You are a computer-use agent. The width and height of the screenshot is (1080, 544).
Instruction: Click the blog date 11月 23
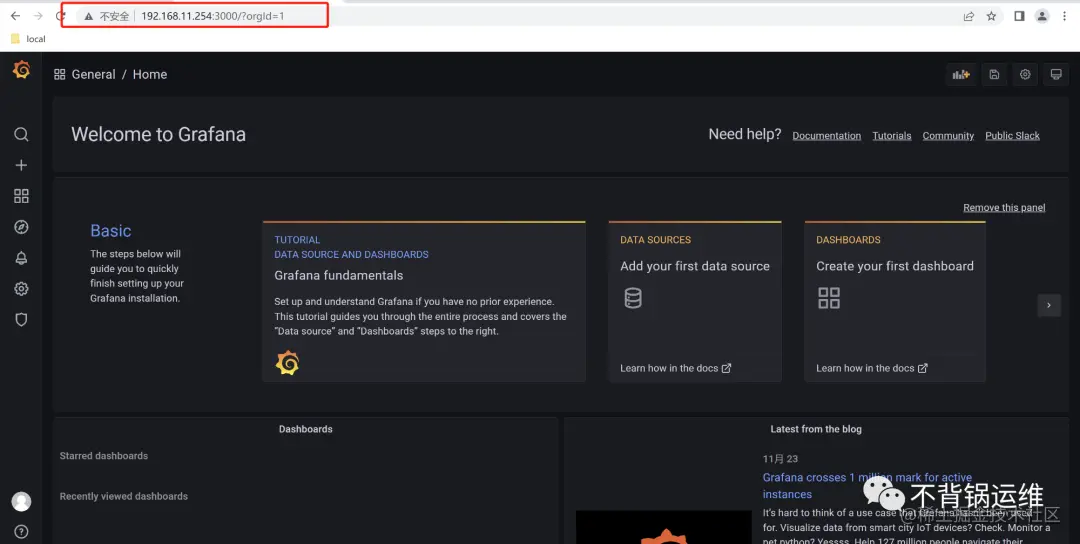780,459
